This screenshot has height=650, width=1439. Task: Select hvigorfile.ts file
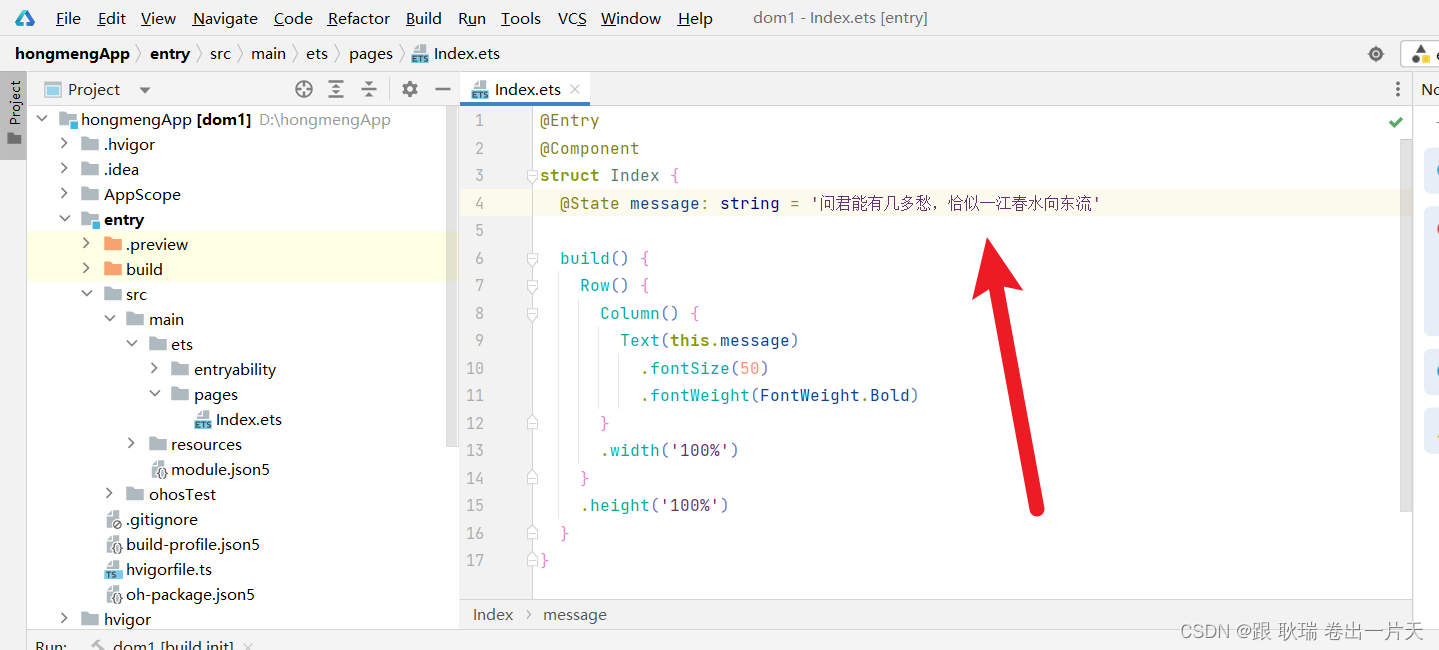point(159,569)
